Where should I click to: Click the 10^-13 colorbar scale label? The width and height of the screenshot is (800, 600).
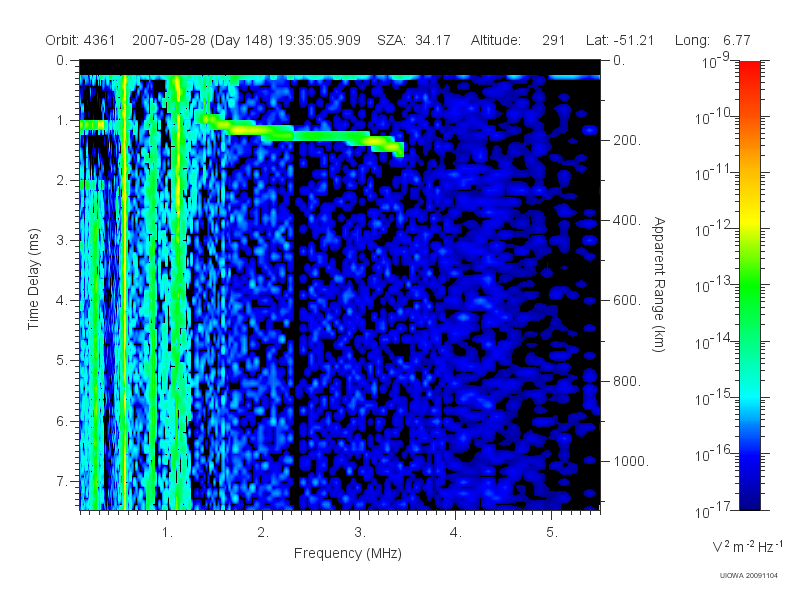point(712,285)
